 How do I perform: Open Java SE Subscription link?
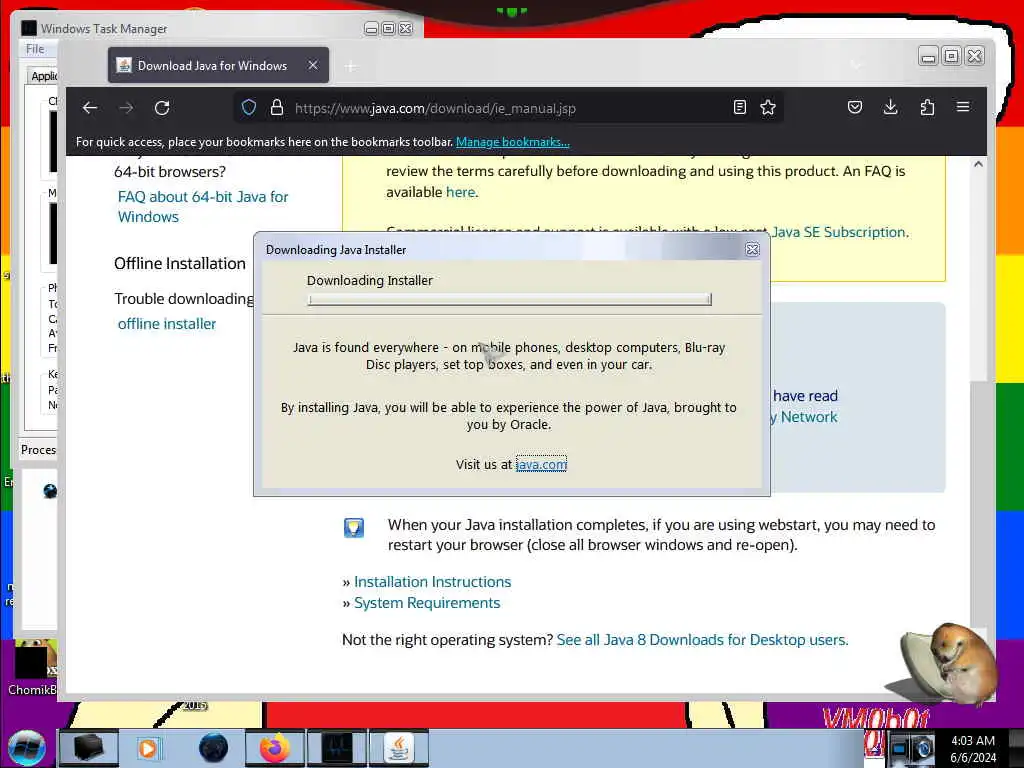tap(839, 232)
